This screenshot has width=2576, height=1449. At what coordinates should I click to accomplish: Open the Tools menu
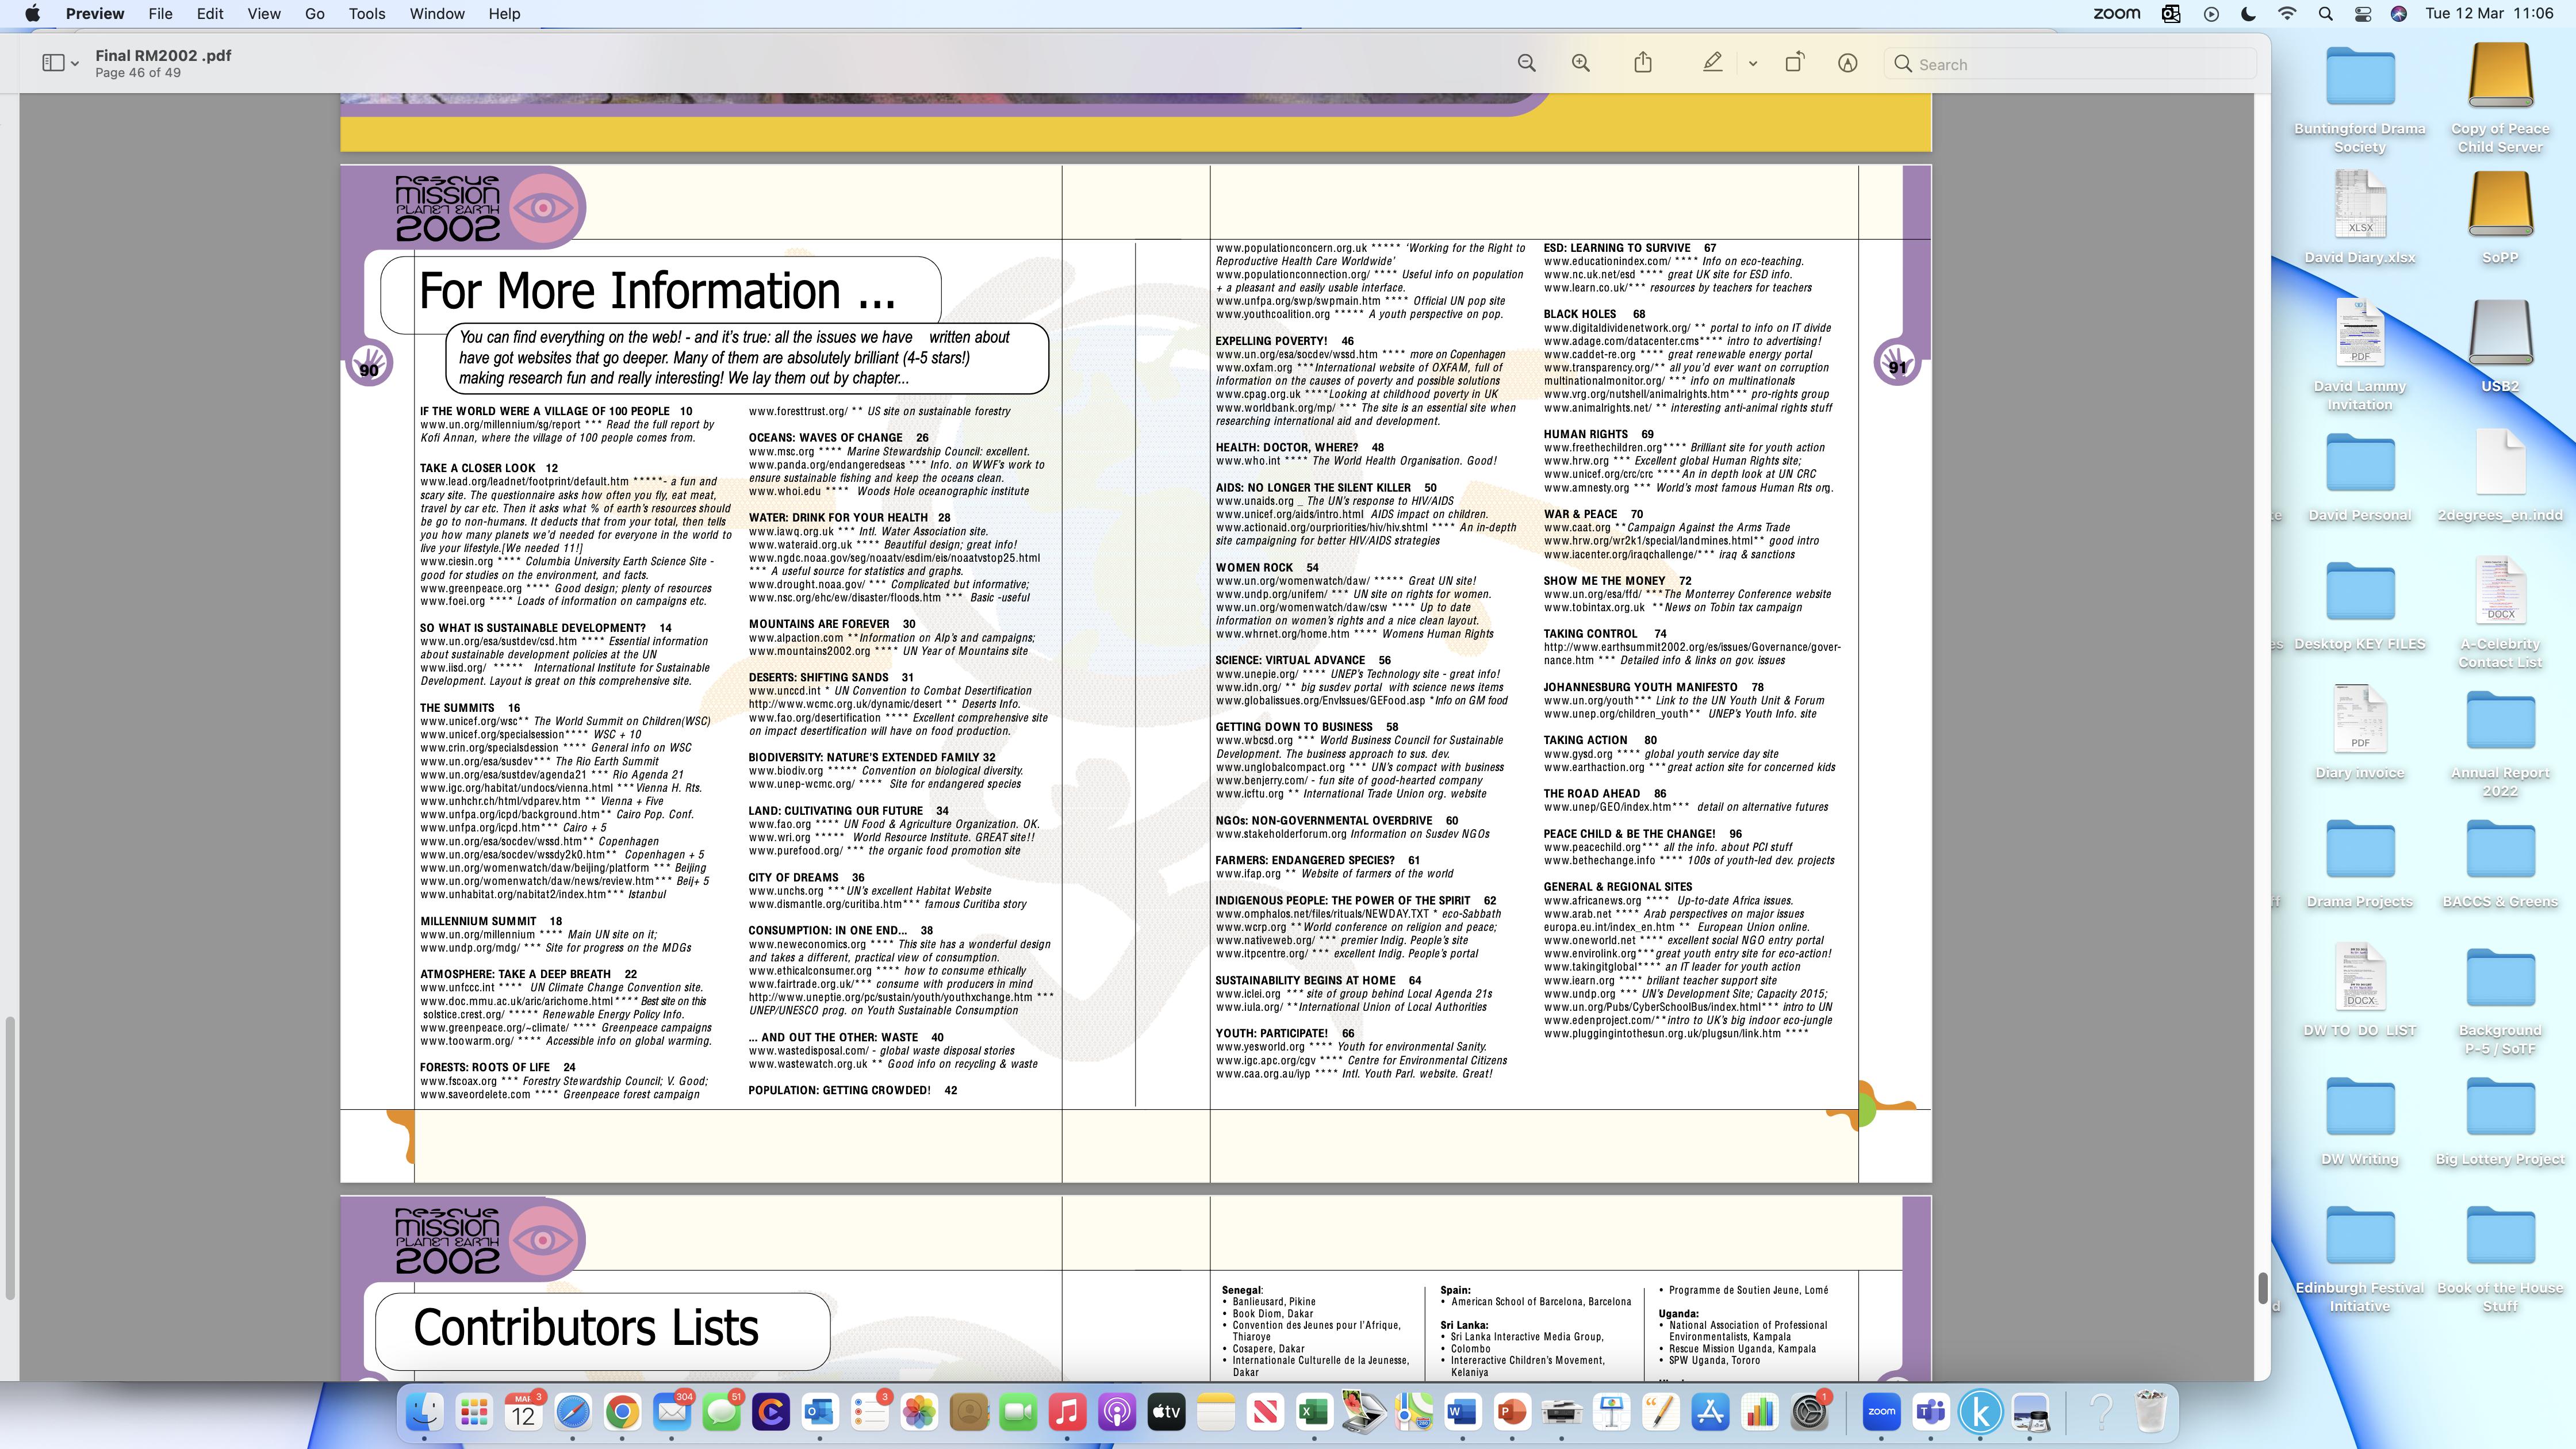click(366, 14)
